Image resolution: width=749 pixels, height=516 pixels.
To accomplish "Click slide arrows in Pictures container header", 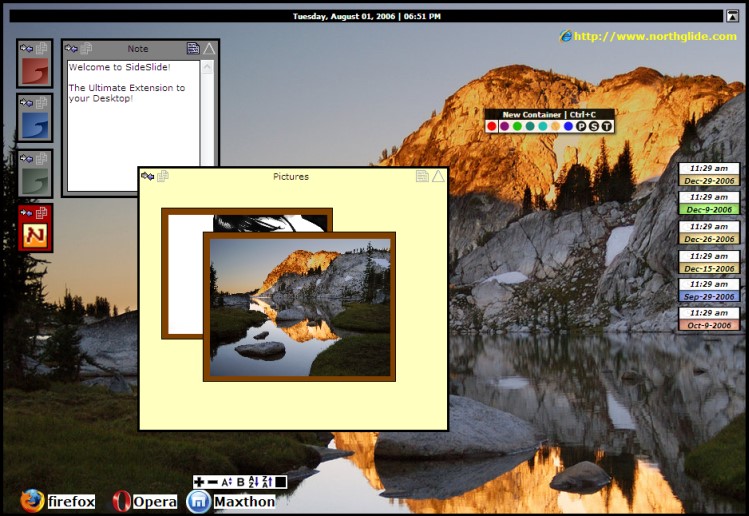I will 148,176.
